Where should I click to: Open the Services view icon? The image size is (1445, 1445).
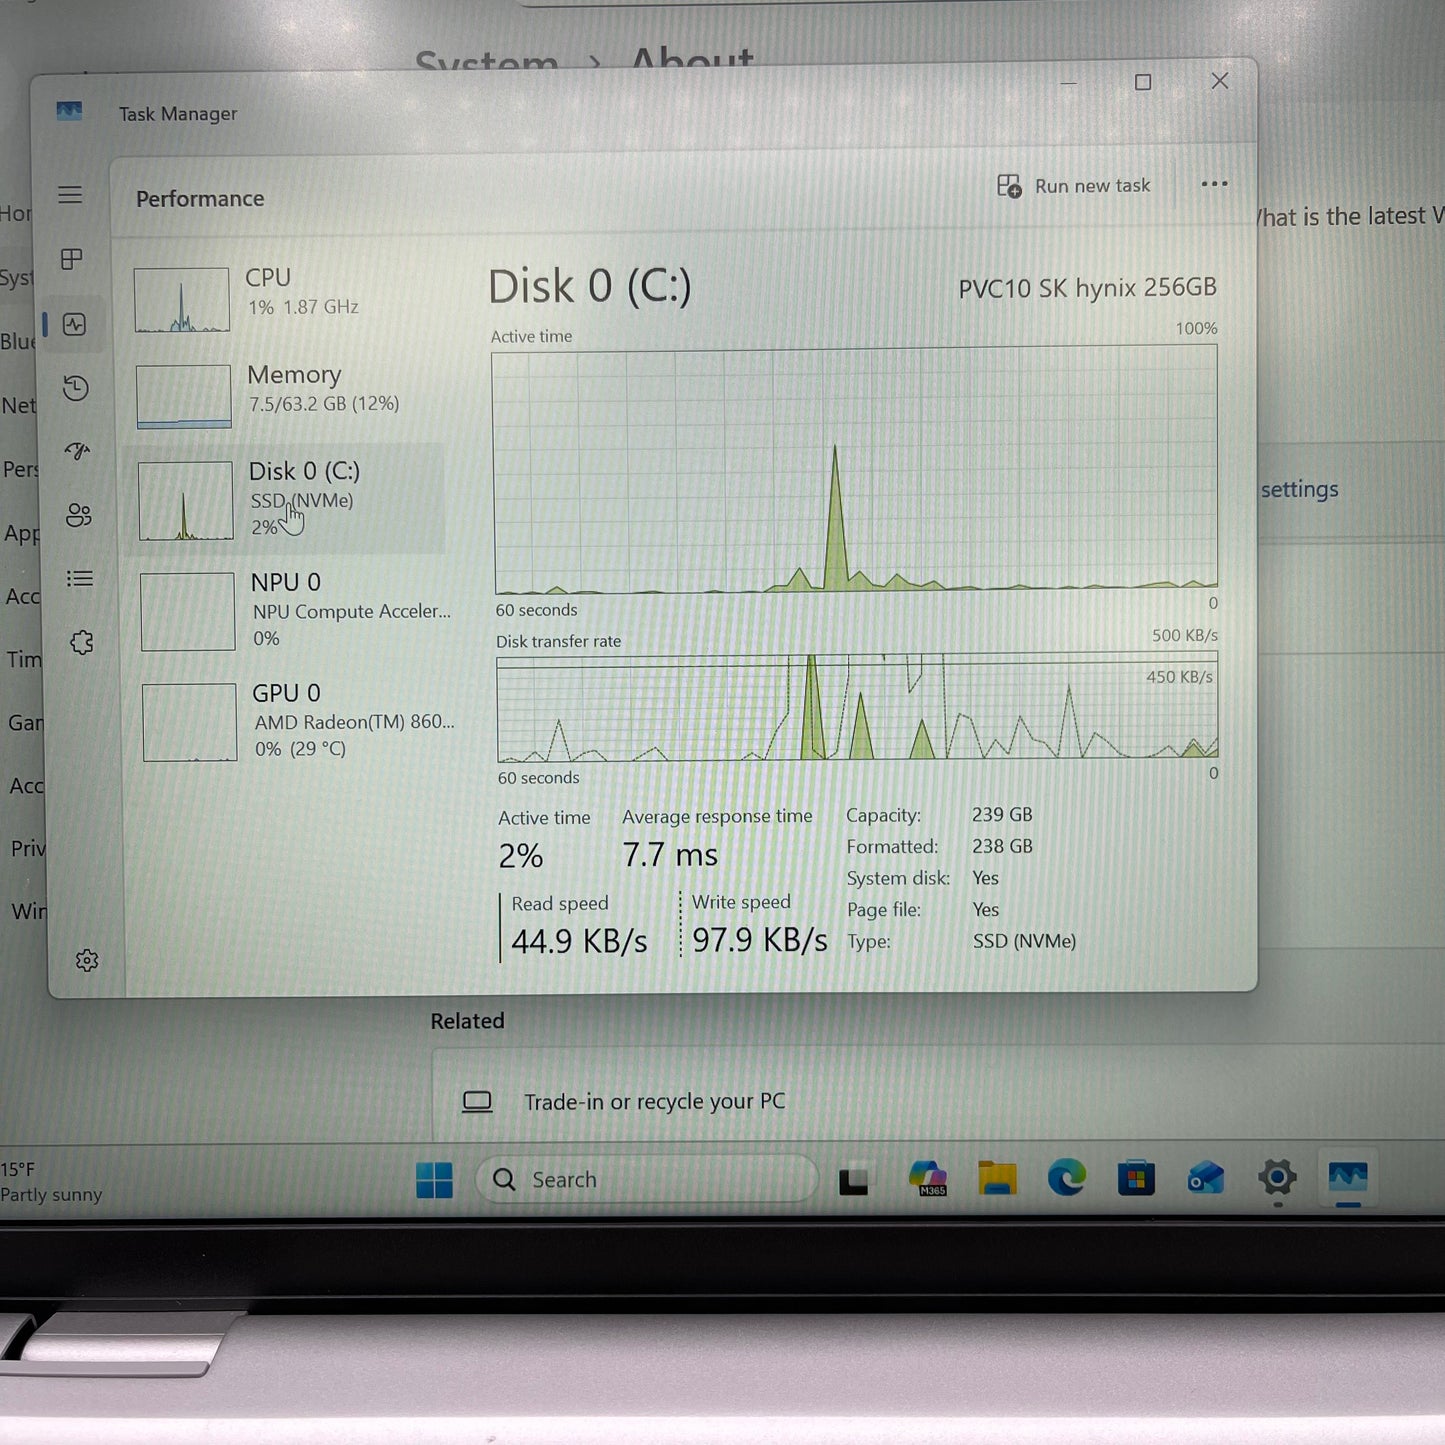pos(82,642)
